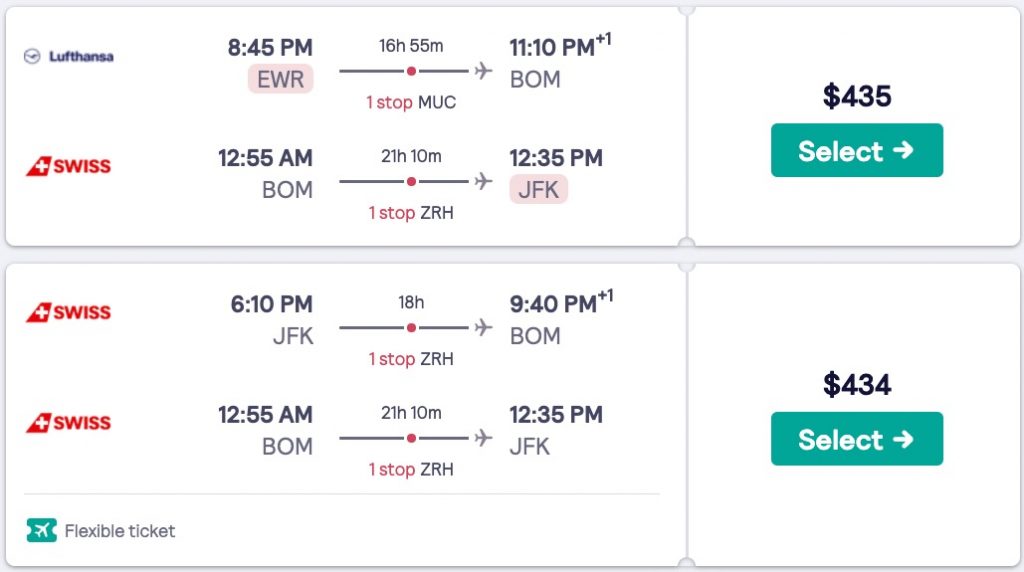
Task: Click the 8:45 PM departure time
Action: click(x=270, y=47)
